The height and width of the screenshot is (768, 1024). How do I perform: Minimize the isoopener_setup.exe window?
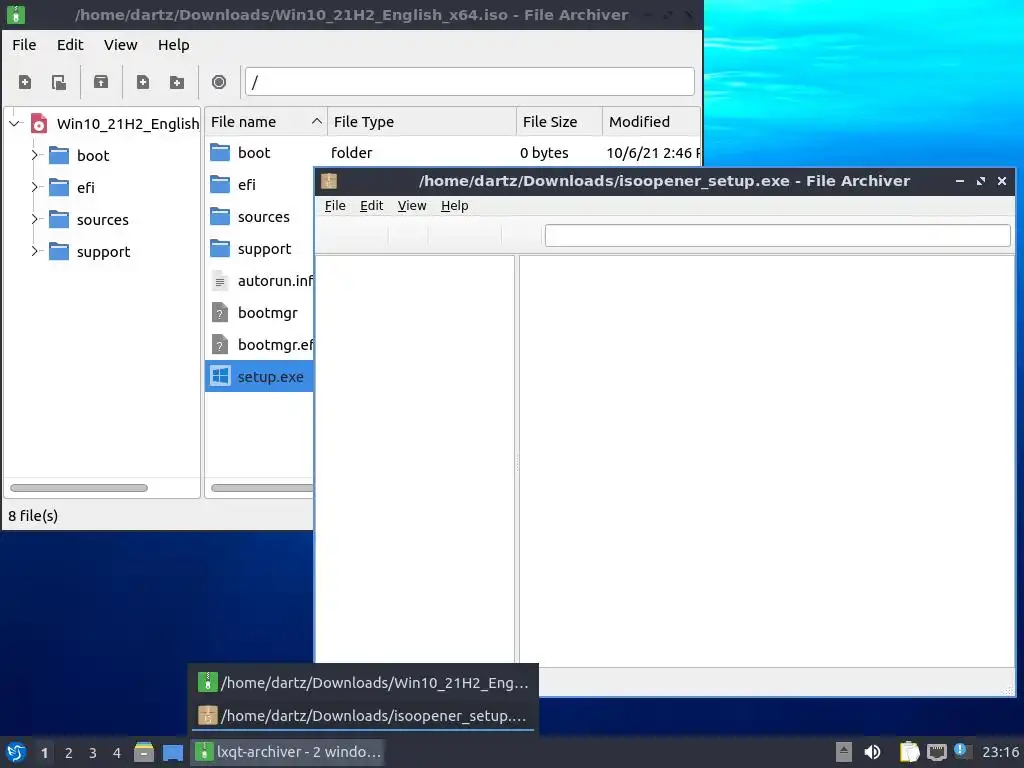960,181
